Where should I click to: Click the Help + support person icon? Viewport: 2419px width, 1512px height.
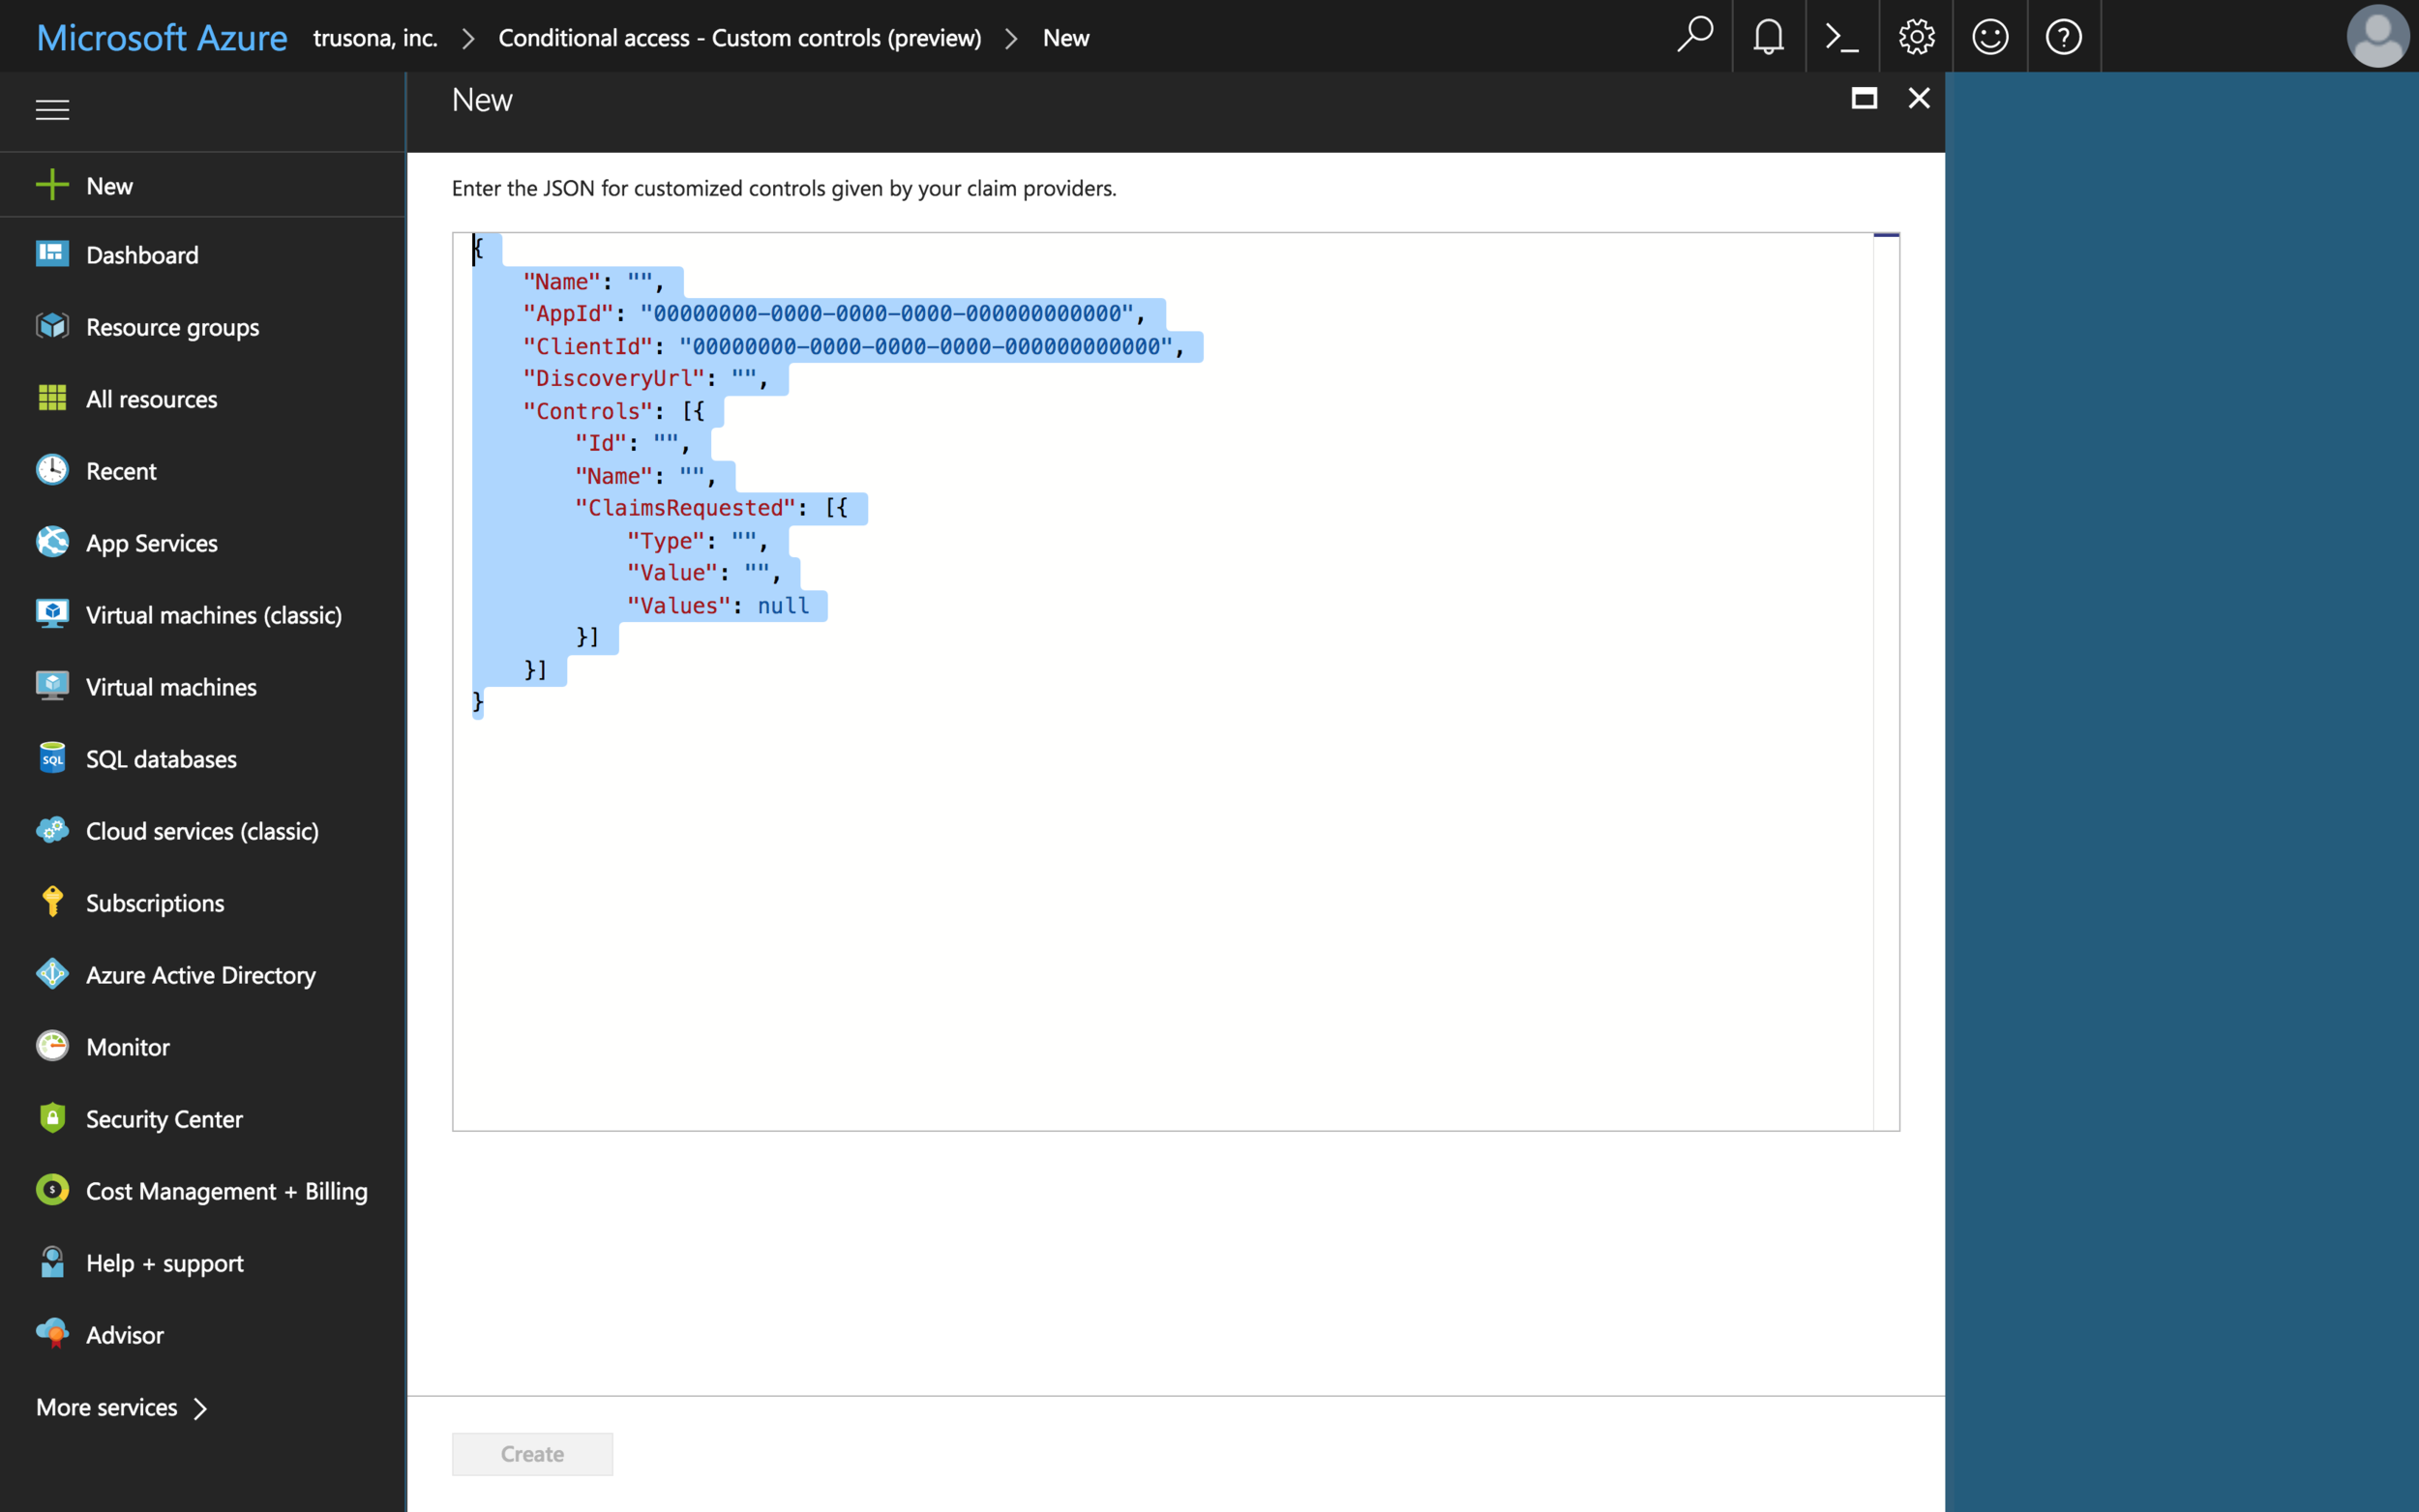(x=52, y=1262)
